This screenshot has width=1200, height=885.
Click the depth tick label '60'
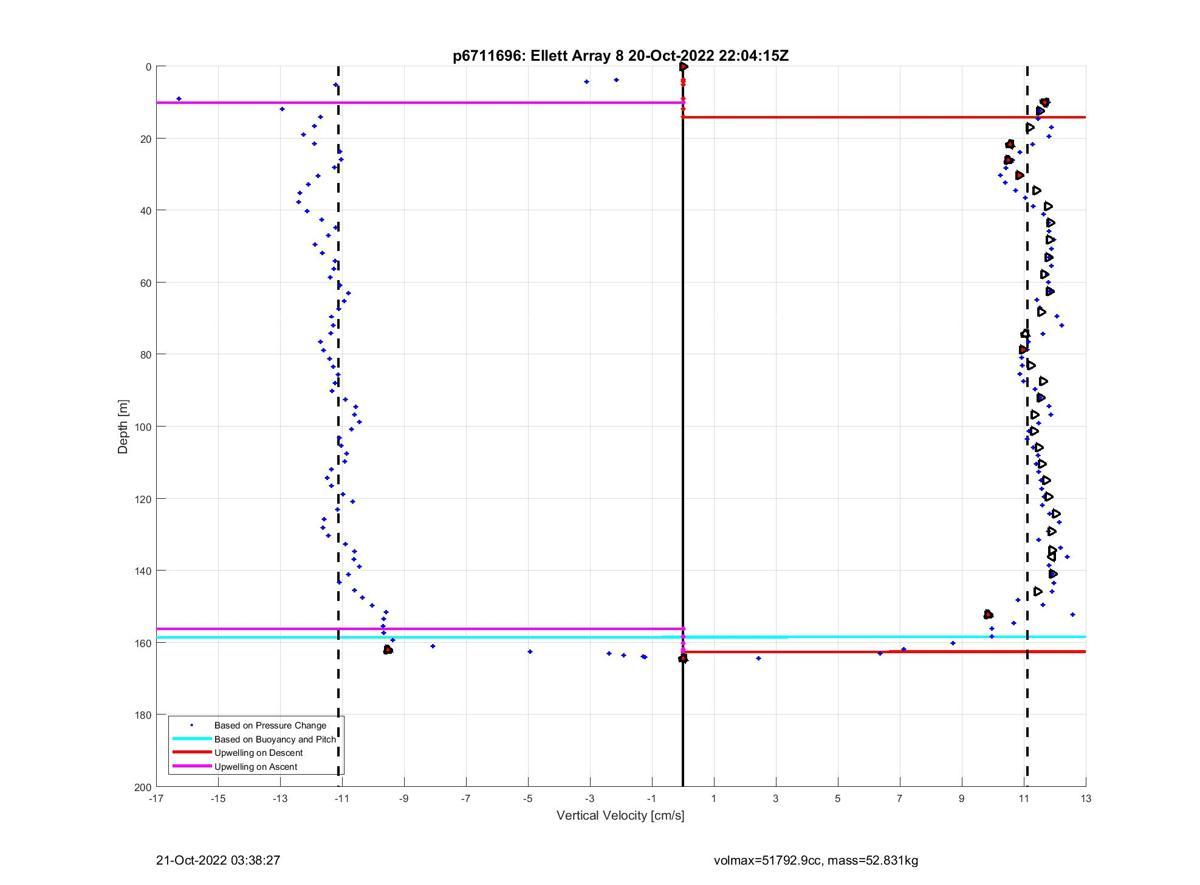(x=145, y=283)
